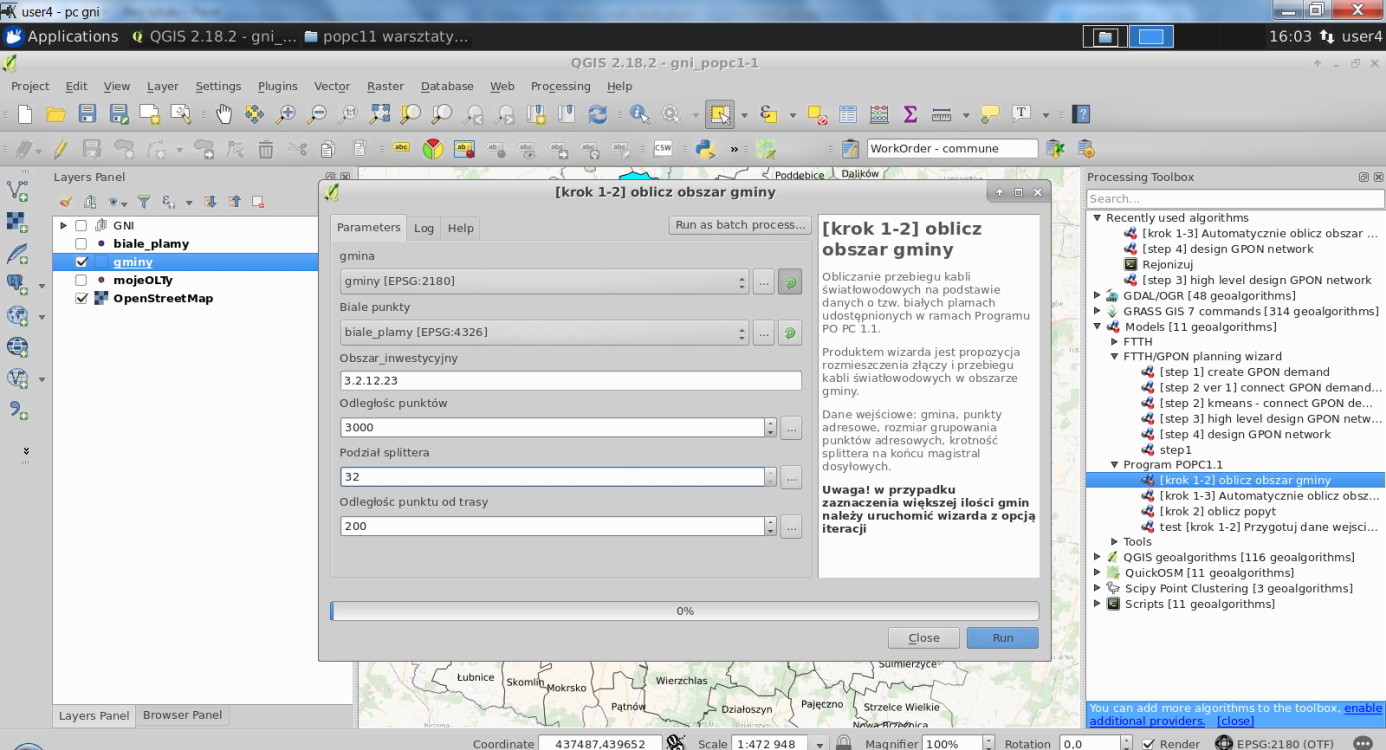Click the Identify Features tool
Viewport: 1386px width, 750px height.
pos(638,114)
